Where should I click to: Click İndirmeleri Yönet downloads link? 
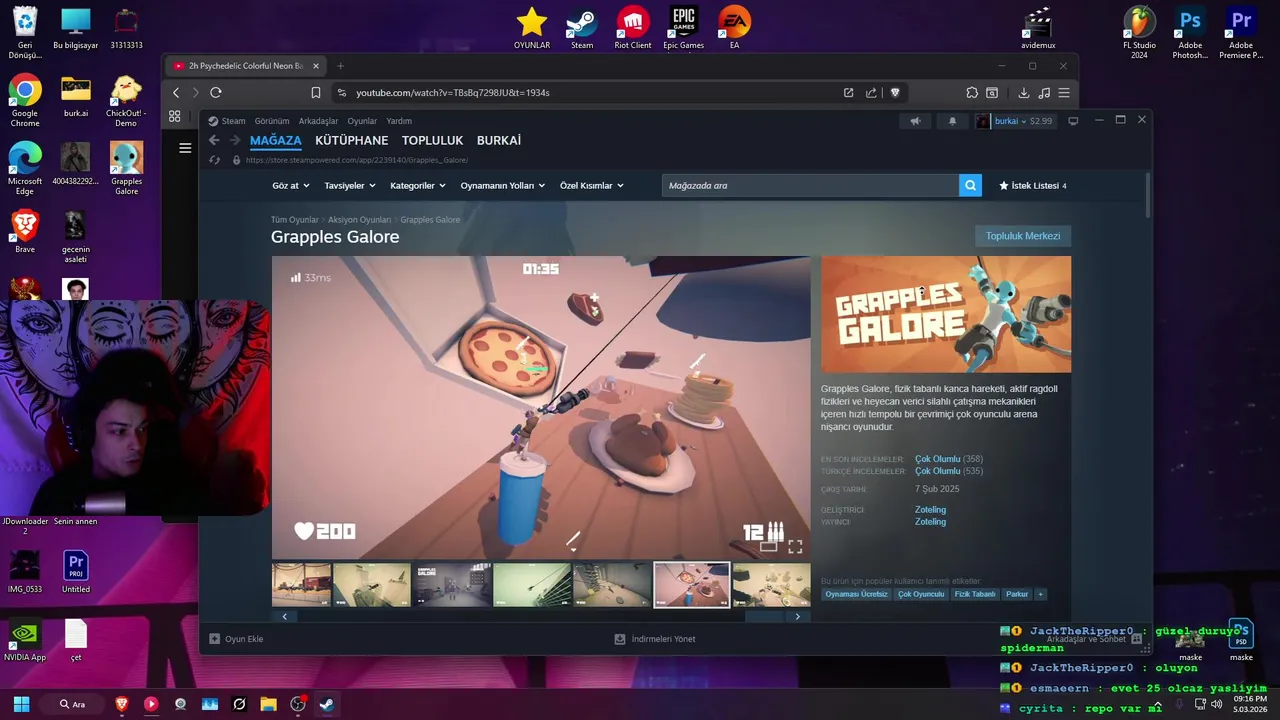point(655,639)
